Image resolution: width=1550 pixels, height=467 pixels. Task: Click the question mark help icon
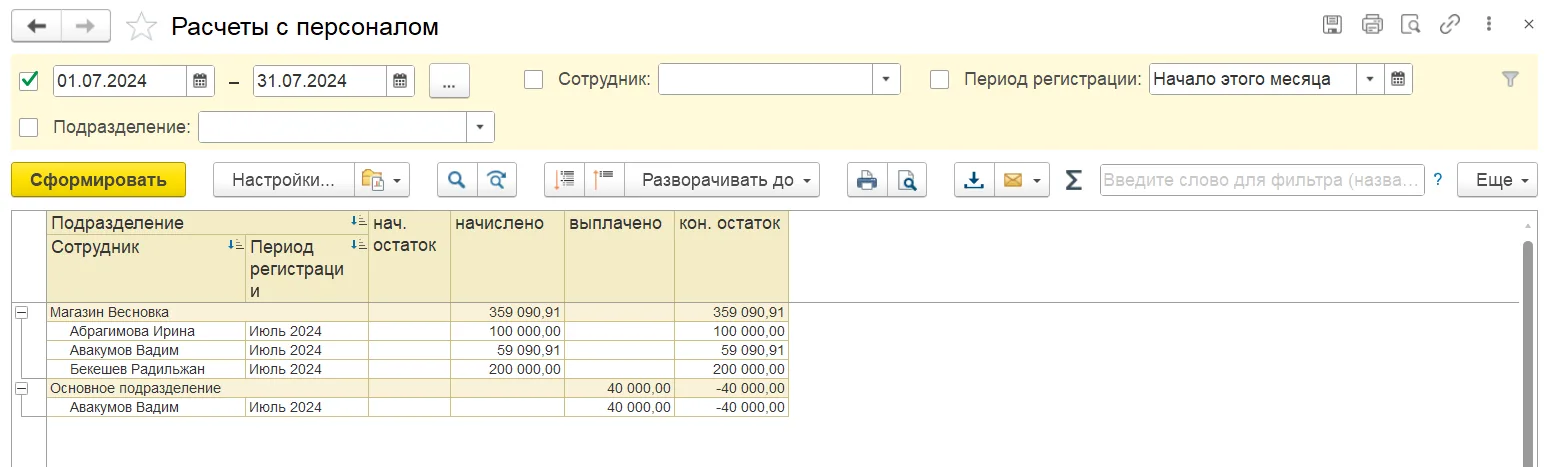1438,180
